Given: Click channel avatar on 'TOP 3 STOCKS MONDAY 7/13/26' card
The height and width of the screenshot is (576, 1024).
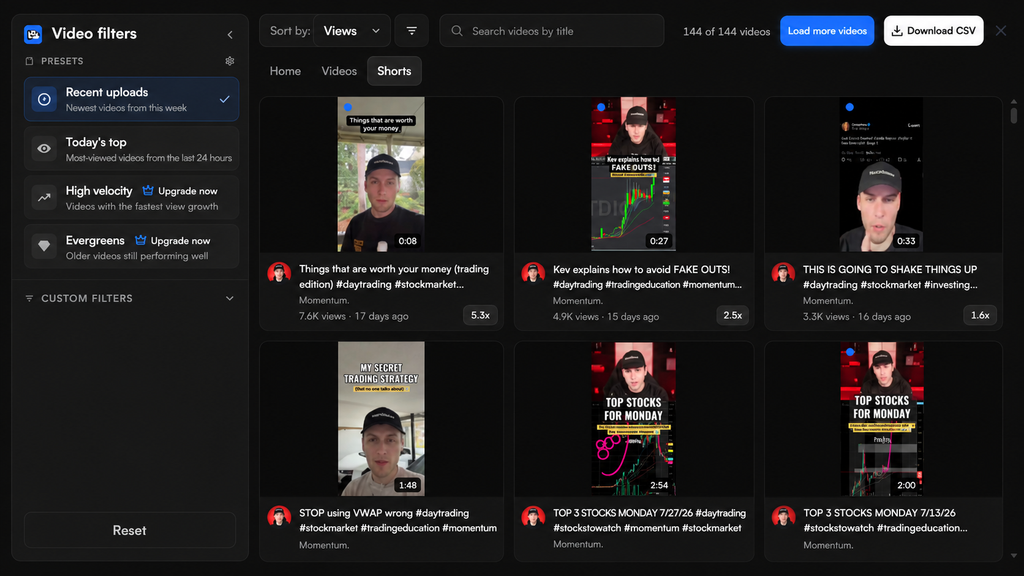Looking at the screenshot, I should click(783, 517).
